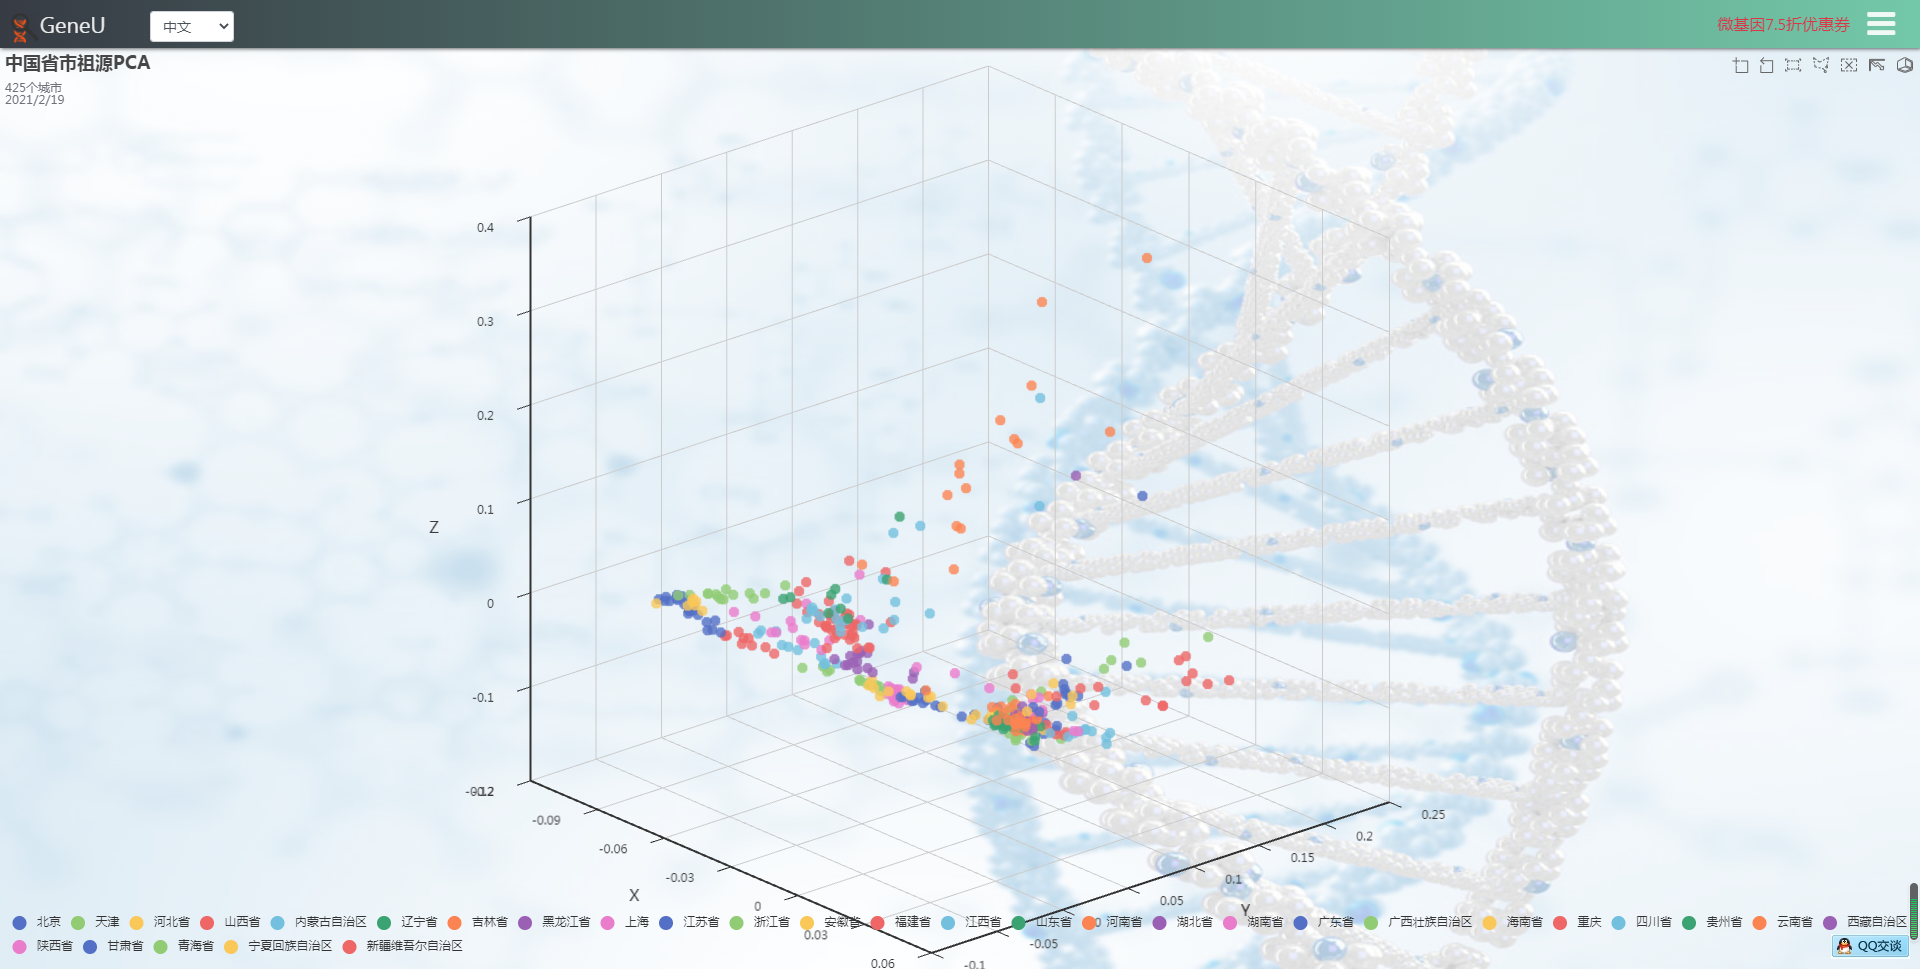
Task: Click the 重庆 legend color dot
Action: pos(1560,922)
